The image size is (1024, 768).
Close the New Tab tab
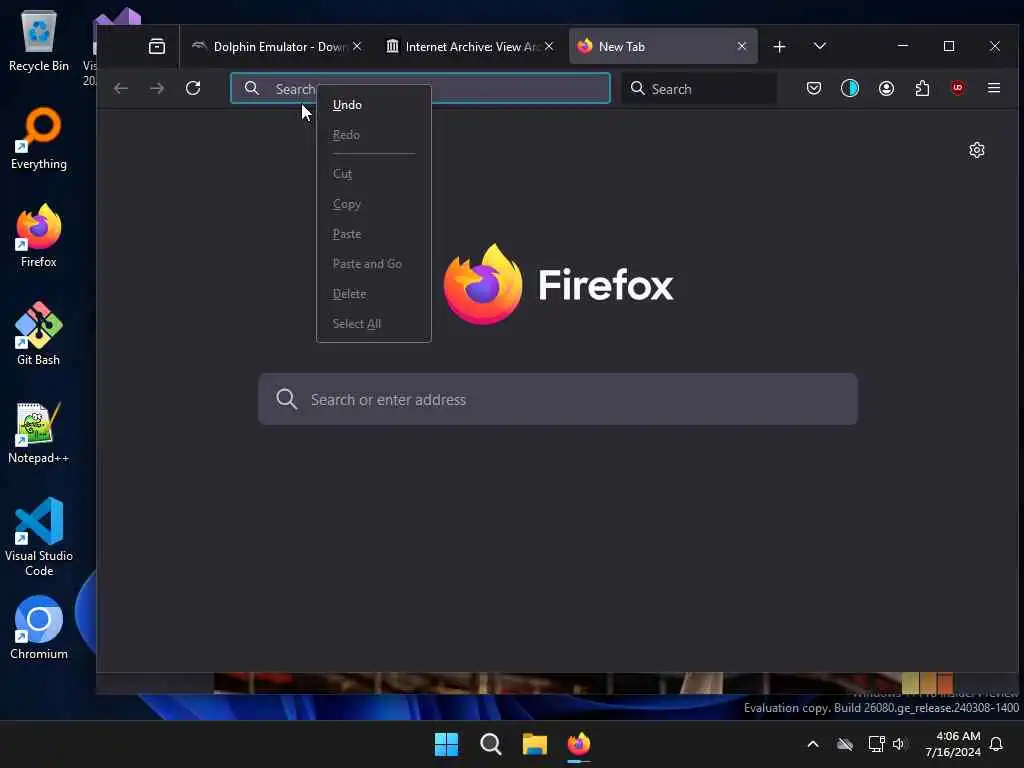[742, 46]
